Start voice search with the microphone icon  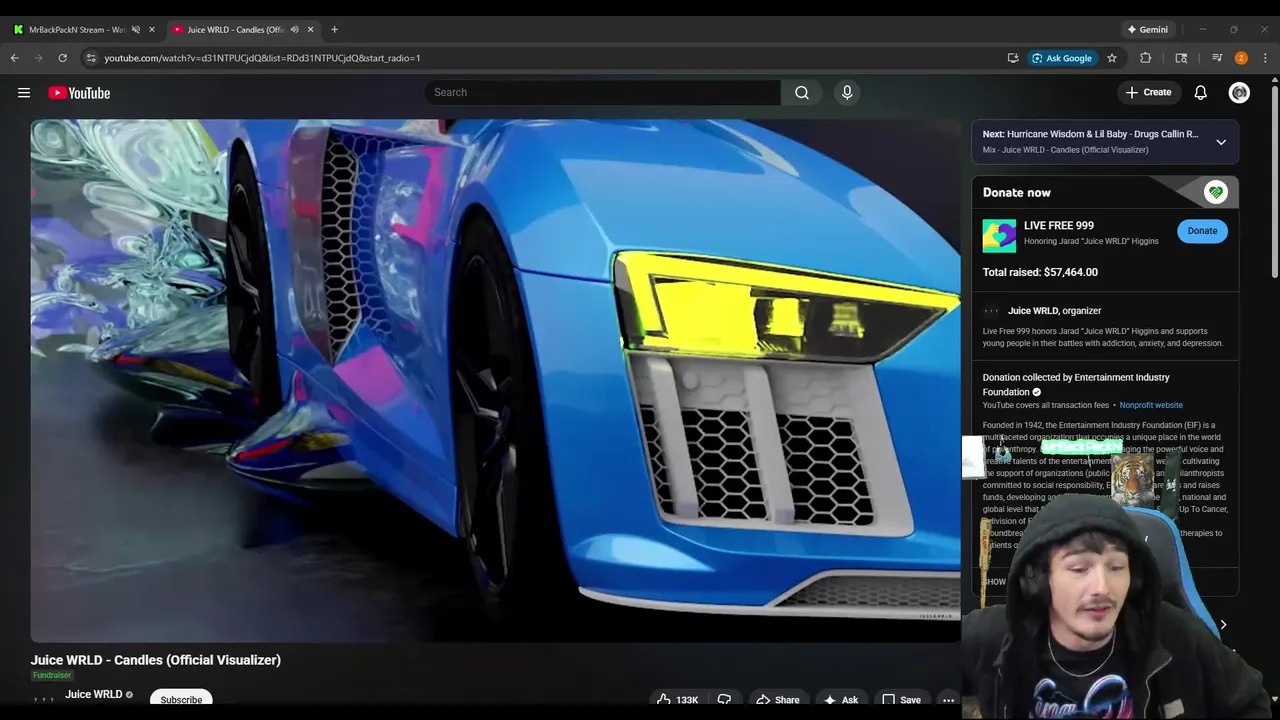tap(847, 93)
